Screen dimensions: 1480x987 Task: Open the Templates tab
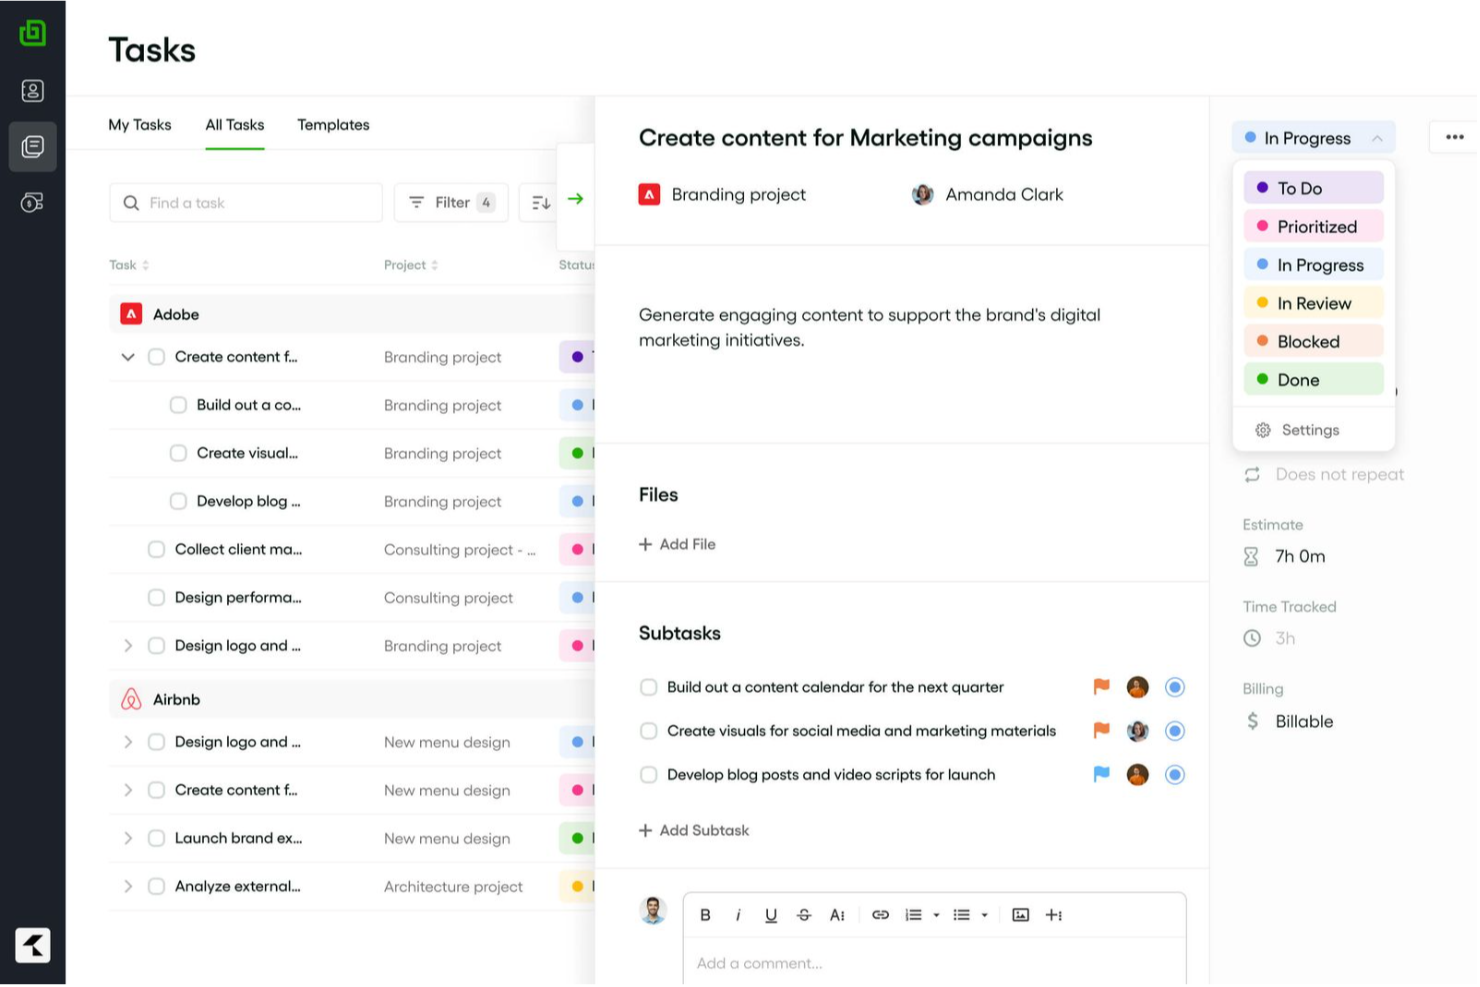333,125
